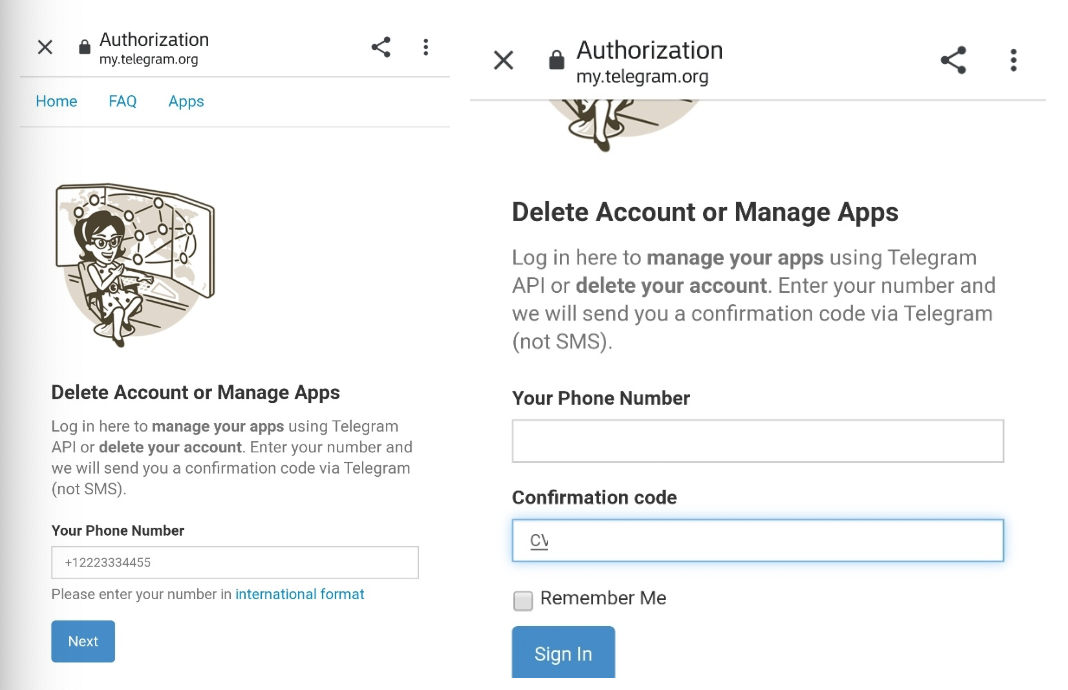The width and height of the screenshot is (1068, 690).
Task: Share the page from right panel
Action: pos(953,60)
